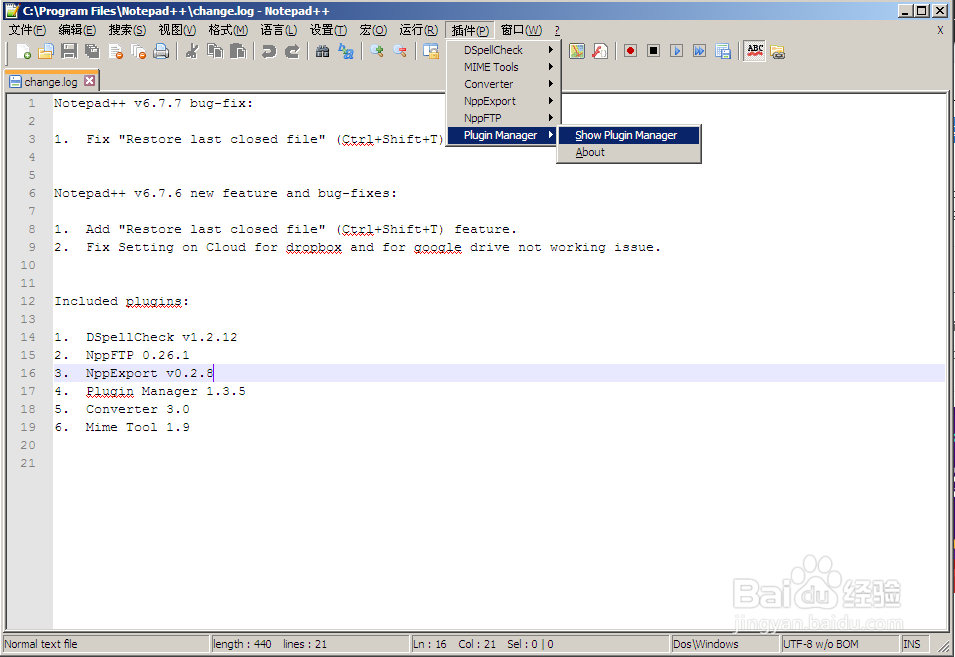Click the line 'DSpellCheck v1.2.12'
Viewport: 955px width, 657px height.
[x=161, y=337]
